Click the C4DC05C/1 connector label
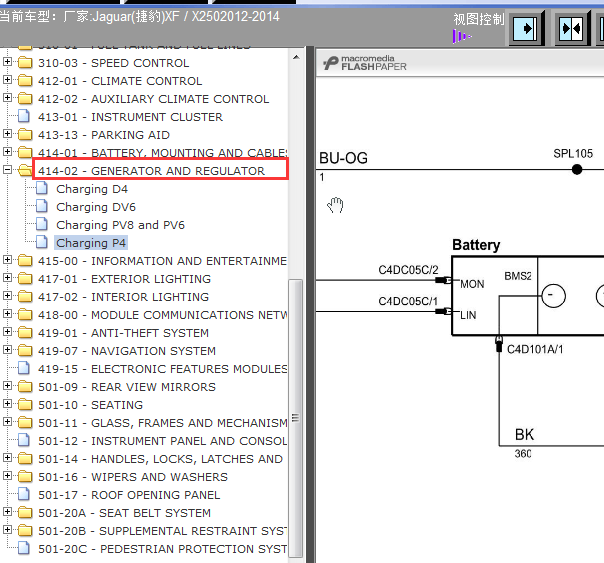 click(x=408, y=301)
